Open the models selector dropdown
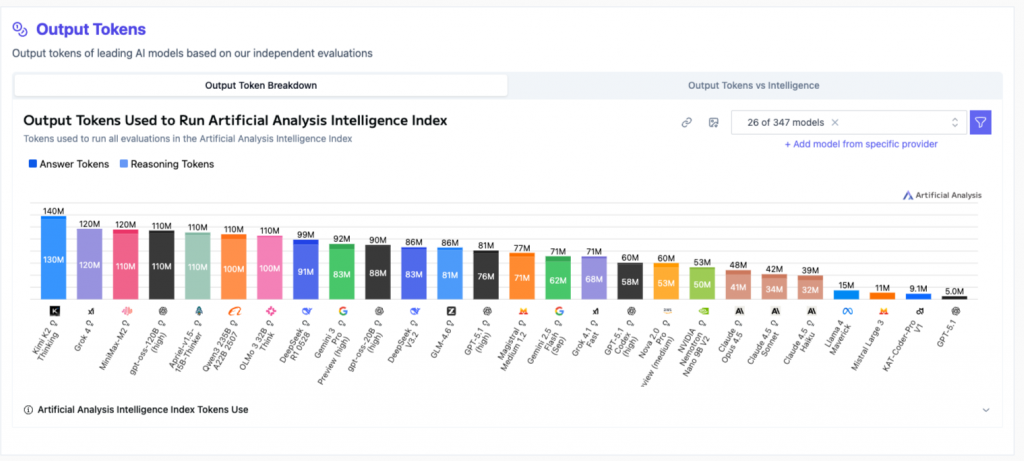1024x461 pixels. pos(954,122)
